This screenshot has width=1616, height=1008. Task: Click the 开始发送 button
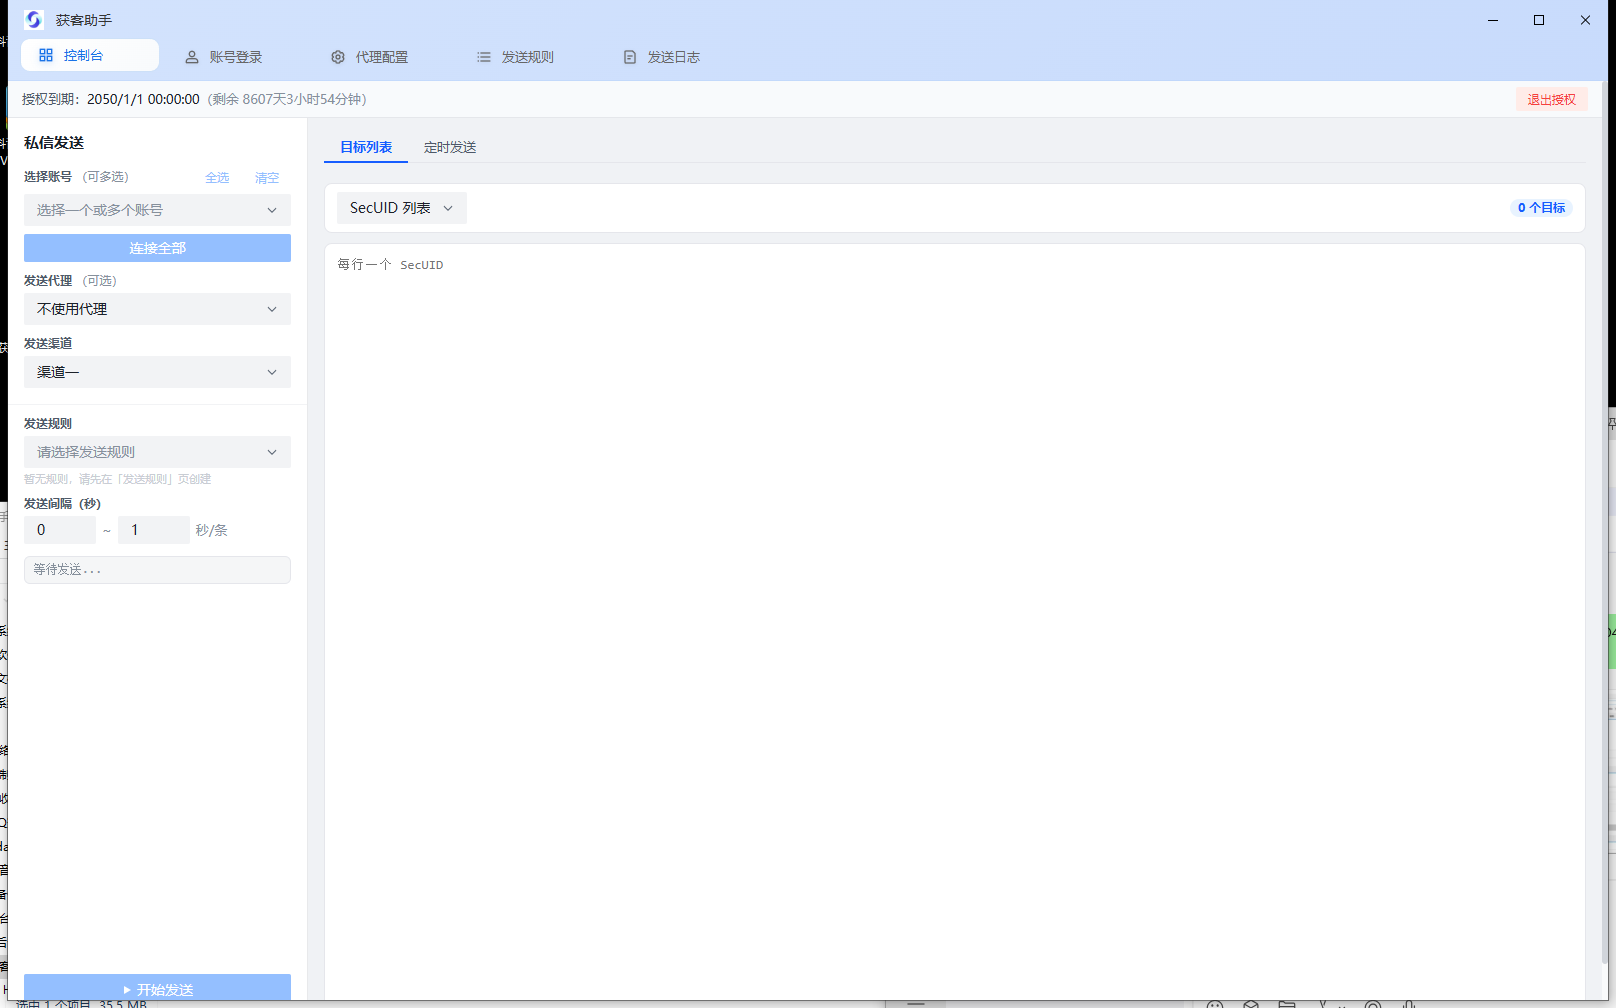pos(157,988)
